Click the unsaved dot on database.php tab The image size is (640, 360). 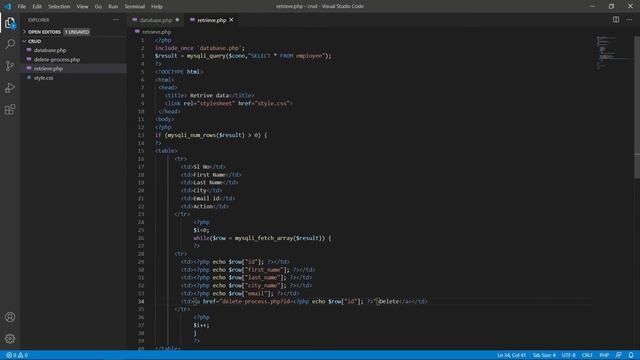click(177, 20)
